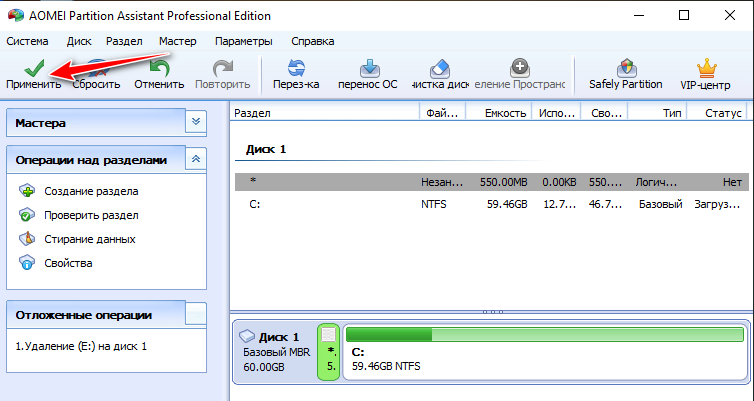Sort by the Статус column header
This screenshot has height=401, width=754.
716,113
